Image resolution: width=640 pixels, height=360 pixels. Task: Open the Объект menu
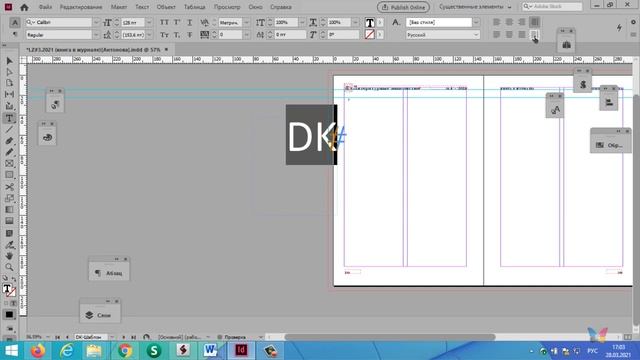(166, 7)
